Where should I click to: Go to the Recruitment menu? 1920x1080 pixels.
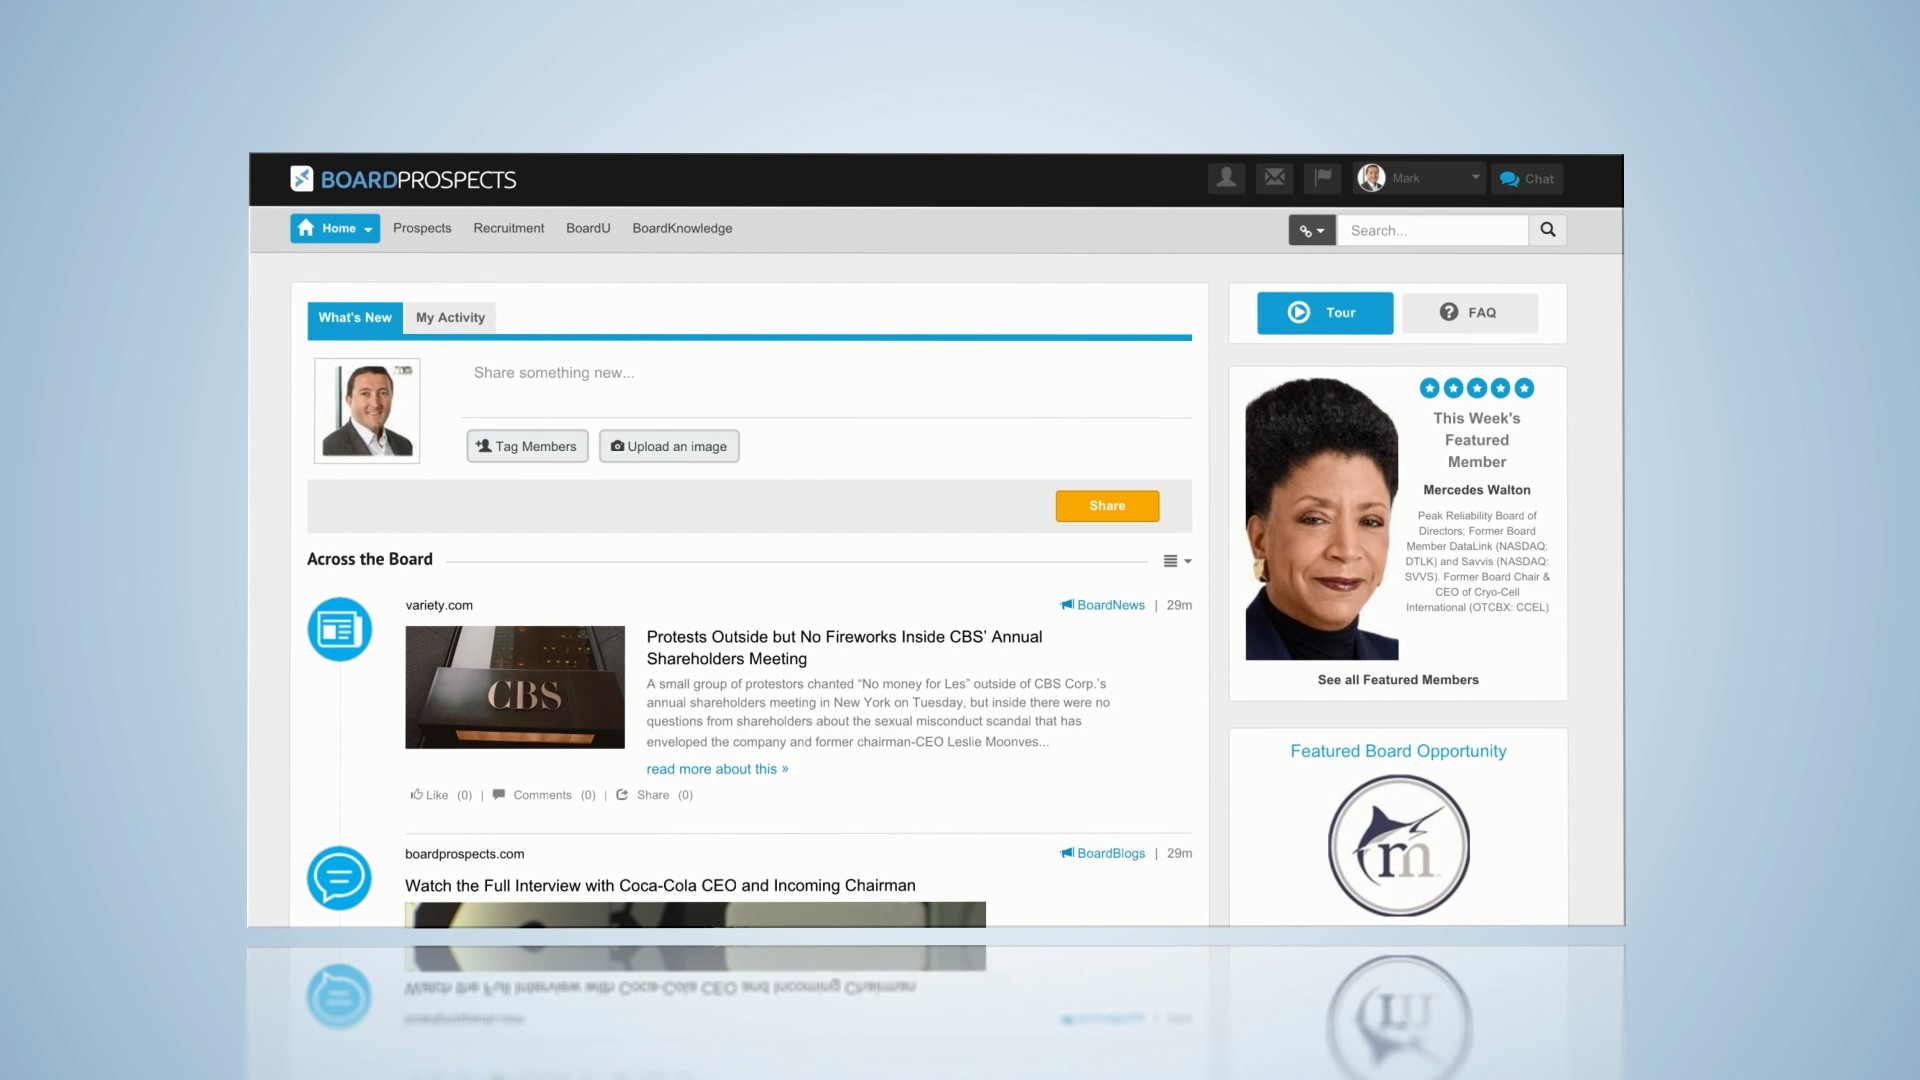pos(509,228)
